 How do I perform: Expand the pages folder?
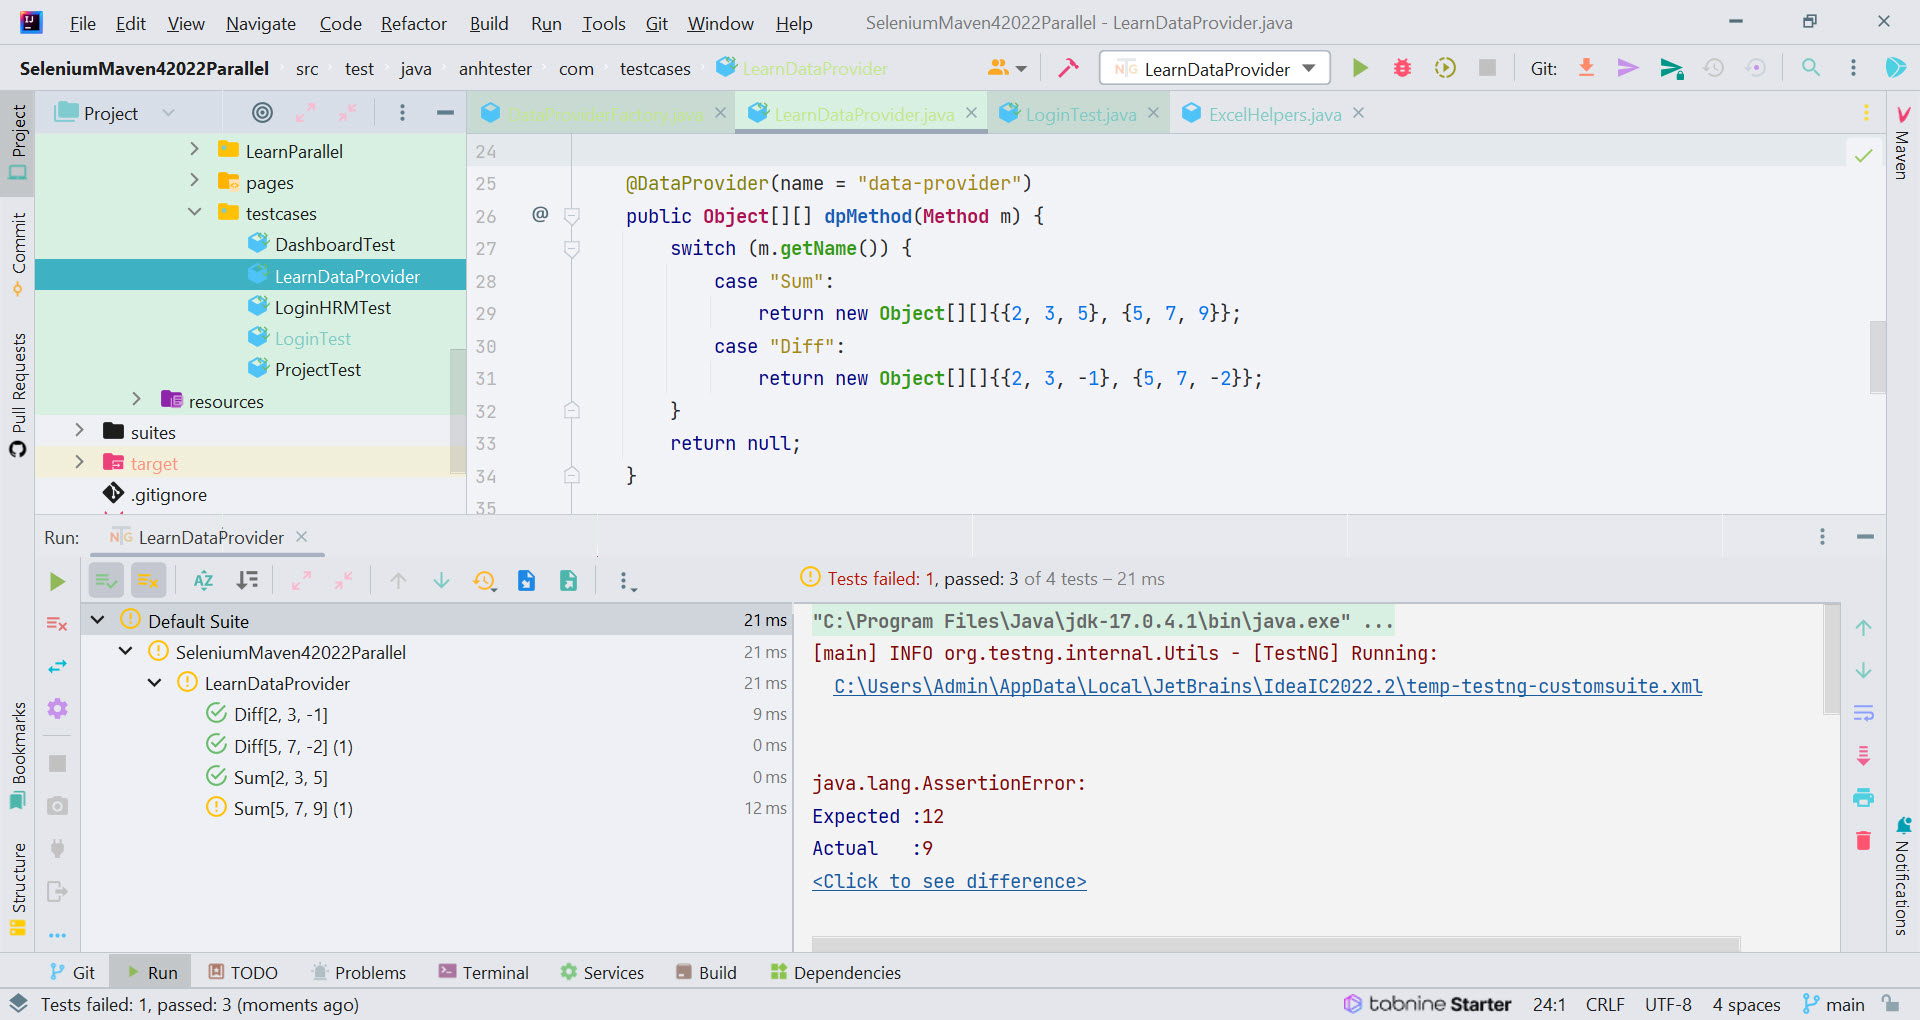tap(194, 181)
